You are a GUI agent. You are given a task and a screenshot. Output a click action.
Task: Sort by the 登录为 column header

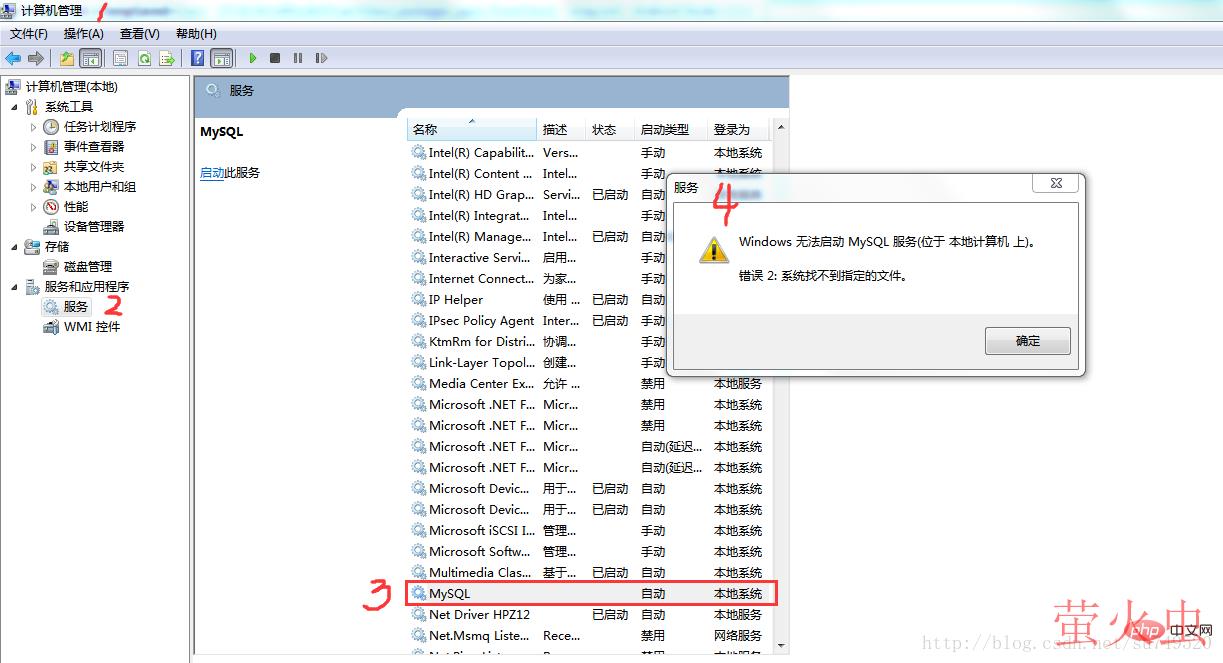739,130
